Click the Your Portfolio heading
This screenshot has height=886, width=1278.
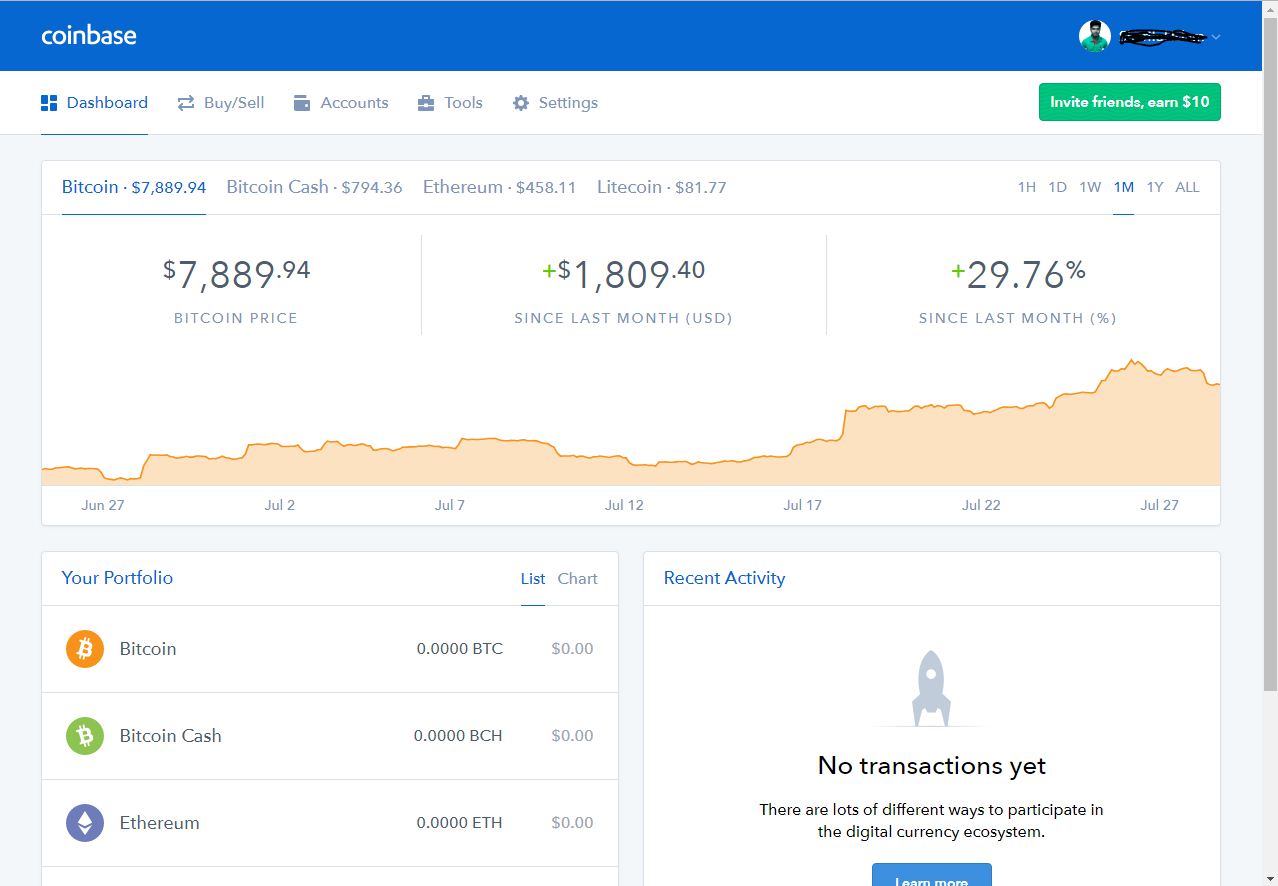[117, 578]
